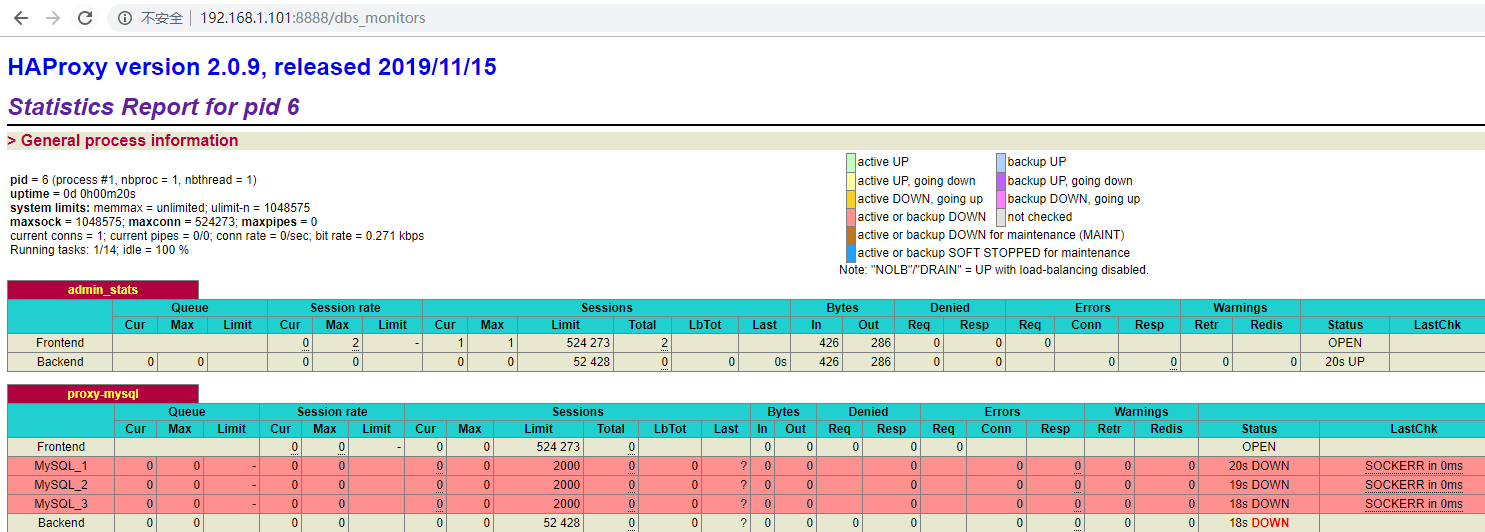Screen dimensions: 1485x532
Task: Reload the page with refresh icon
Action: tap(85, 18)
